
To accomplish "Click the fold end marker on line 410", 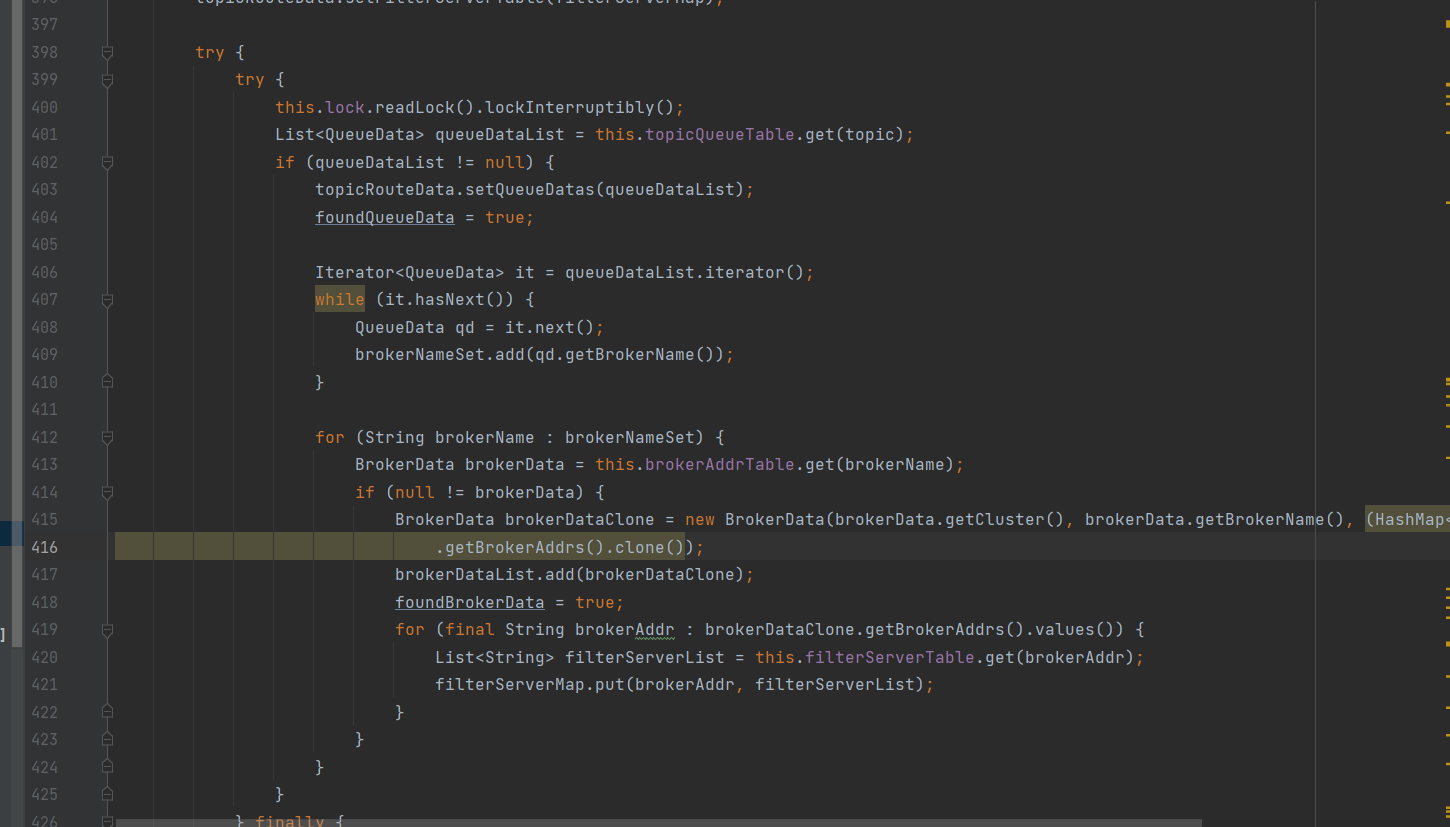I will pyautogui.click(x=107, y=382).
